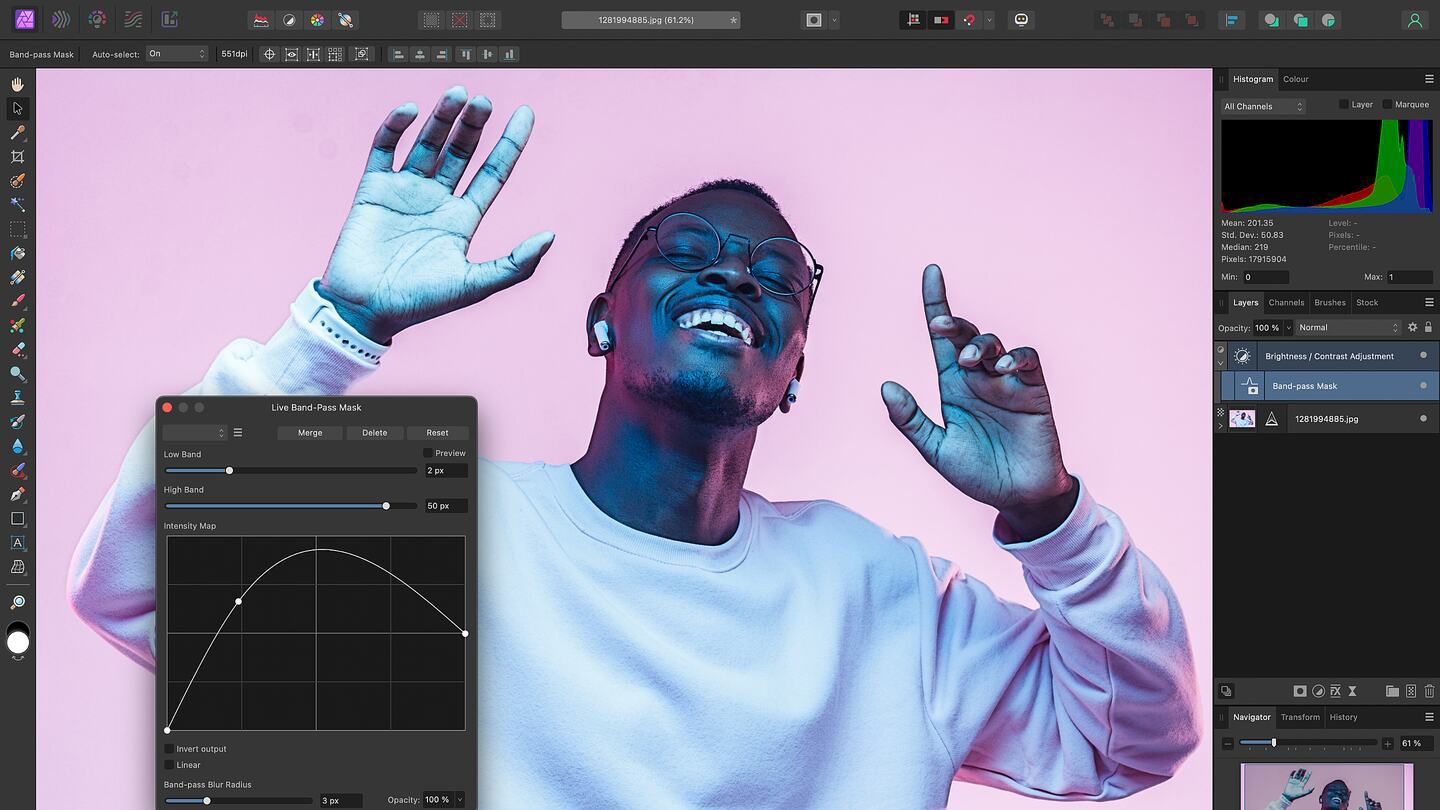Viewport: 1440px width, 810px height.
Task: Select the Move tool
Action: coord(17,108)
